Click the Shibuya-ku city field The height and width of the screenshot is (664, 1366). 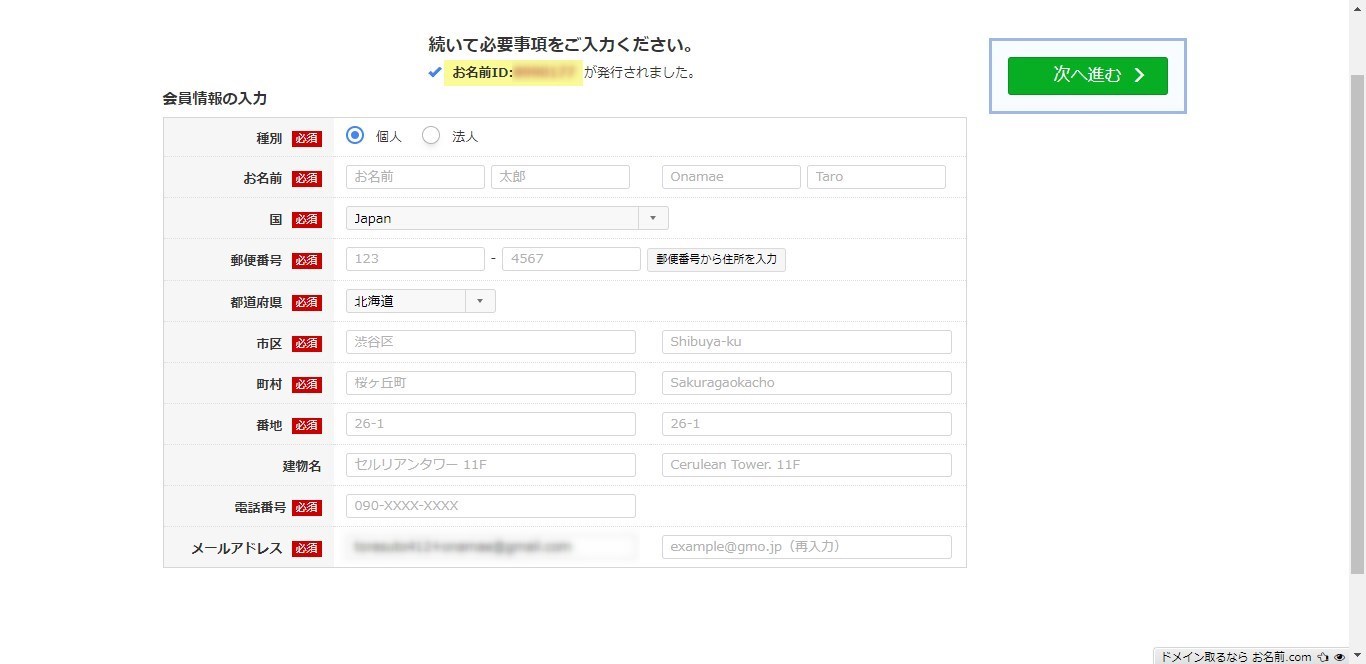pyautogui.click(x=807, y=342)
